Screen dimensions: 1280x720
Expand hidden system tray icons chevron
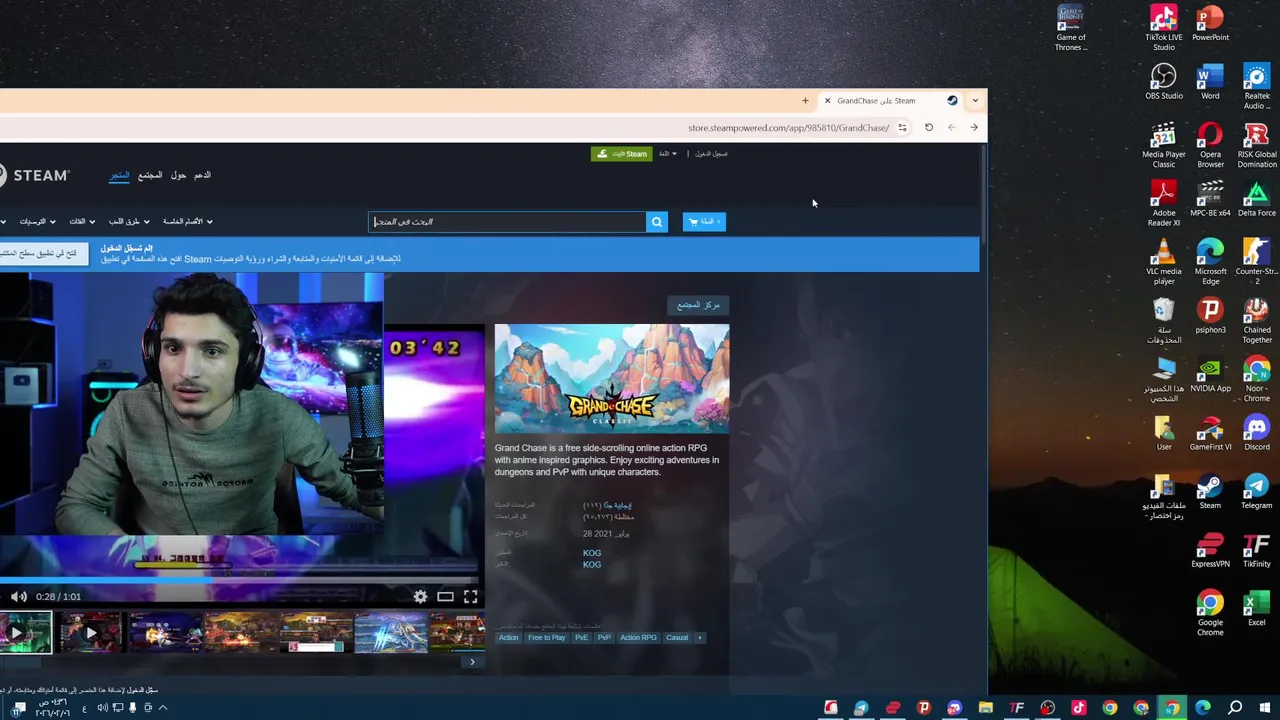pyautogui.click(x=163, y=708)
